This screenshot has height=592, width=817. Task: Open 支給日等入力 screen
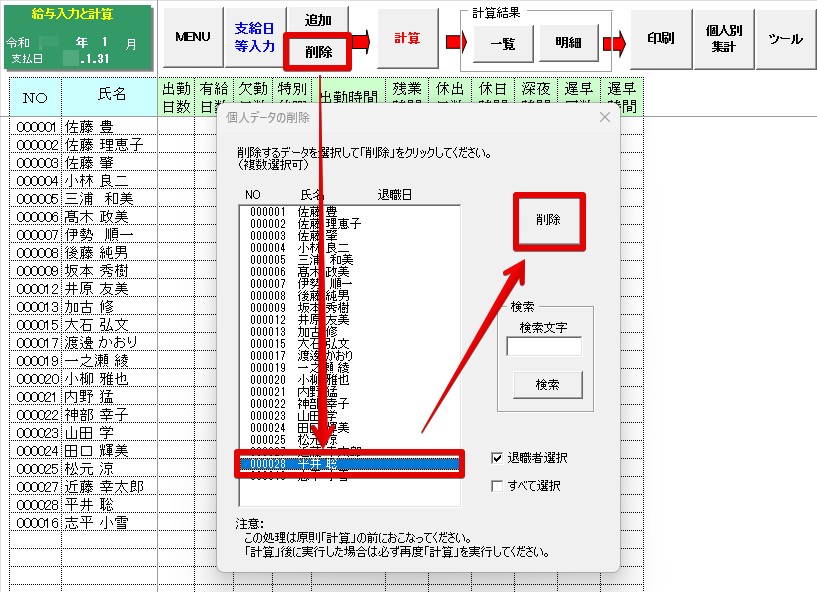[x=254, y=37]
